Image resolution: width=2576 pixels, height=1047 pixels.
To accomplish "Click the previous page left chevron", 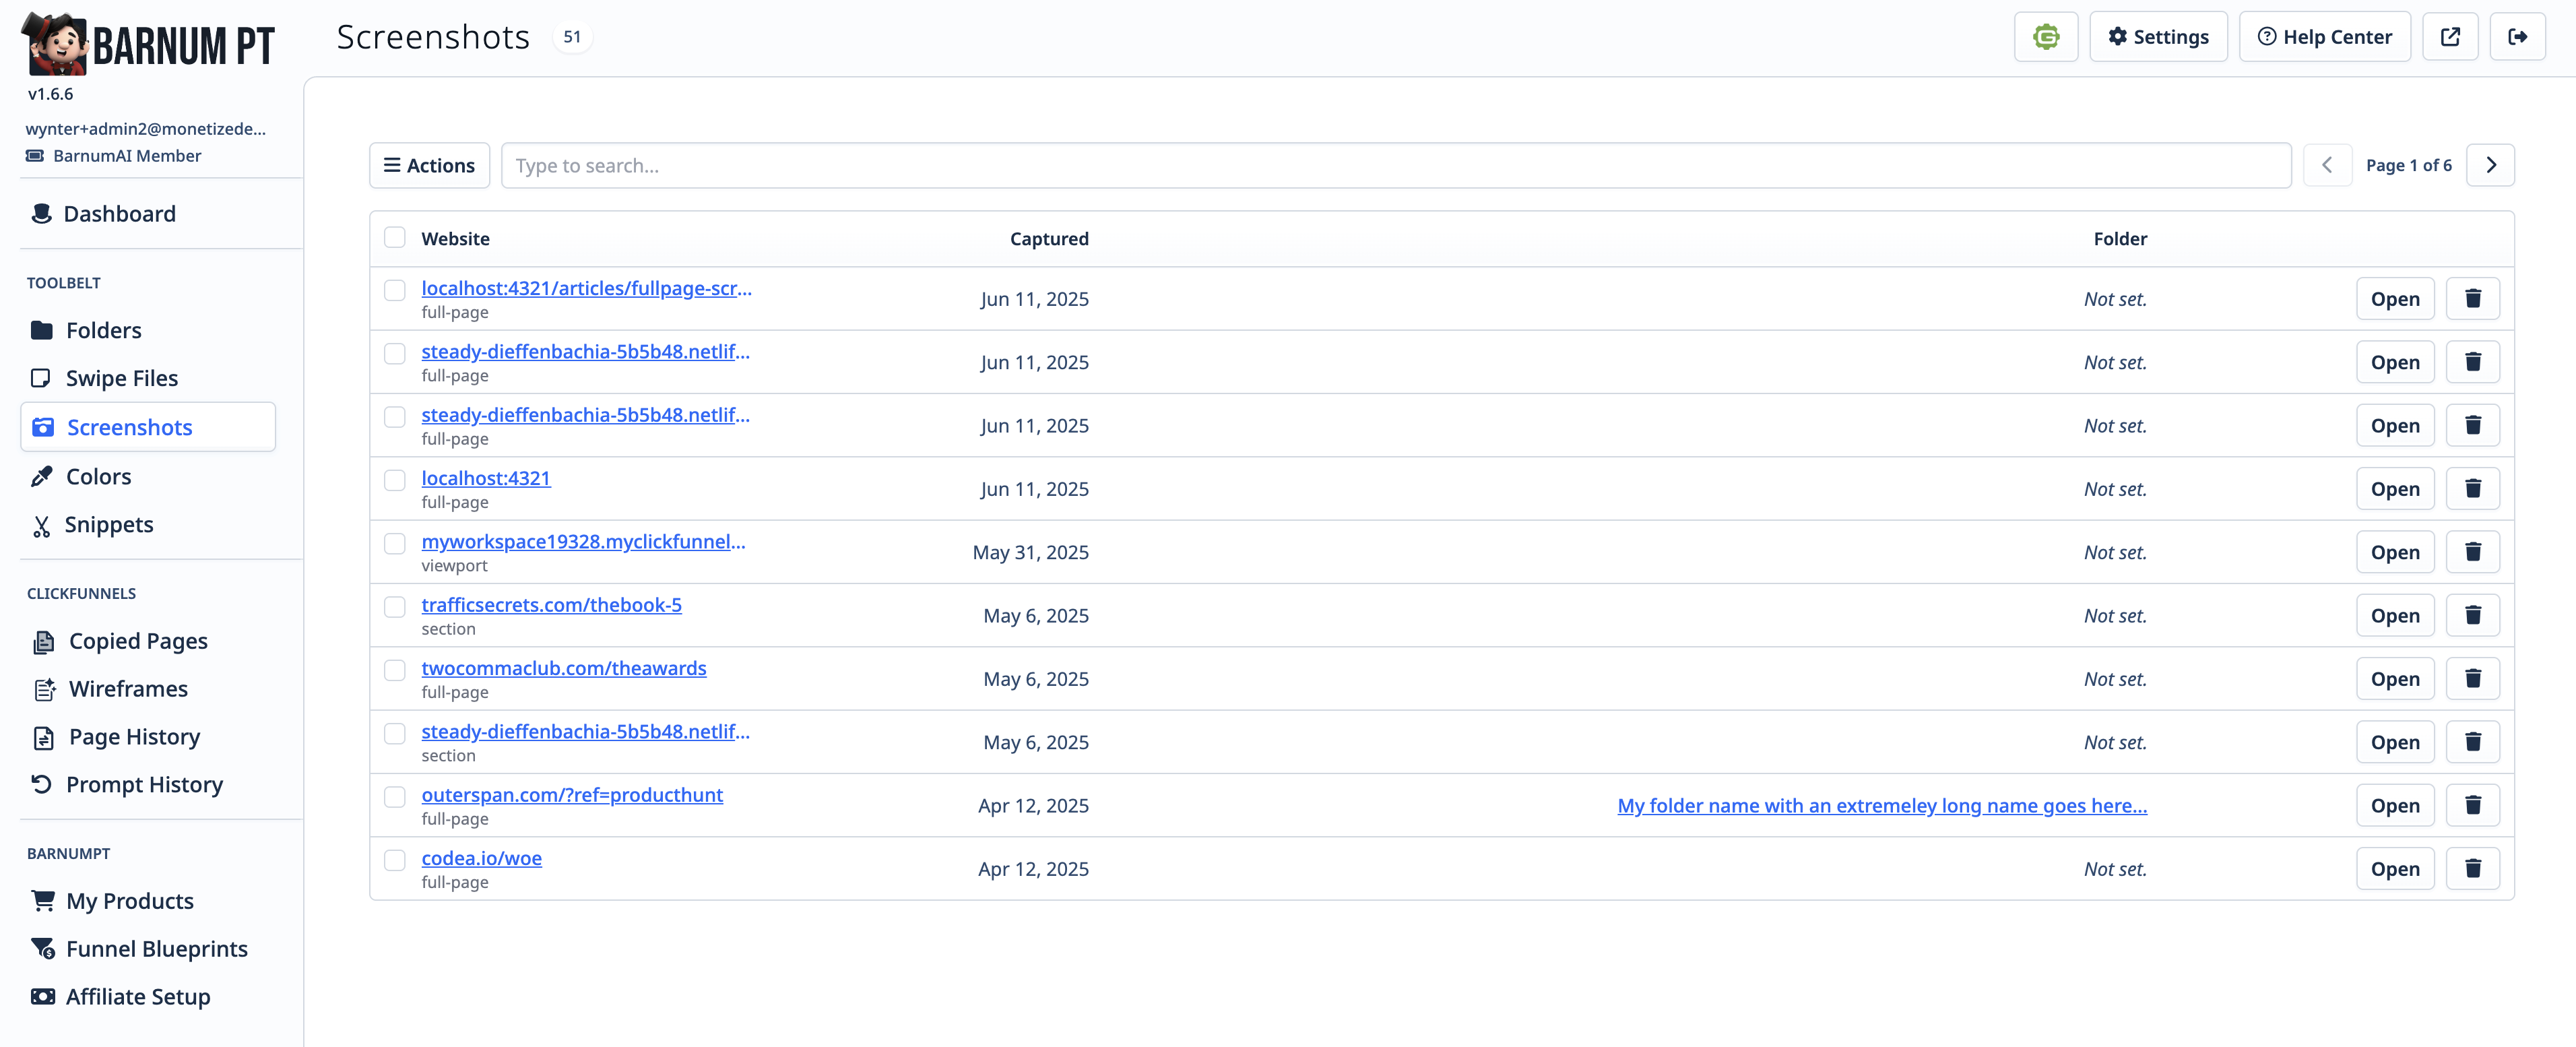I will [2327, 165].
